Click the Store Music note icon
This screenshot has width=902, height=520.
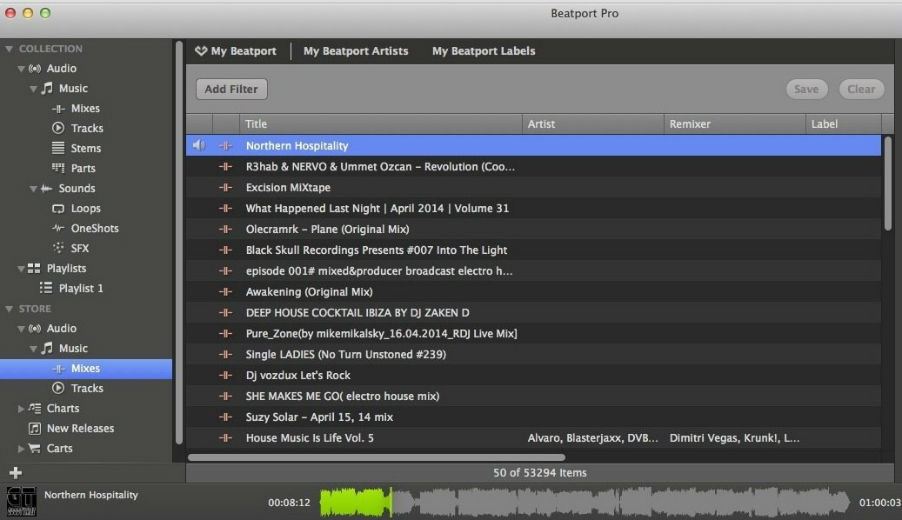(x=47, y=347)
